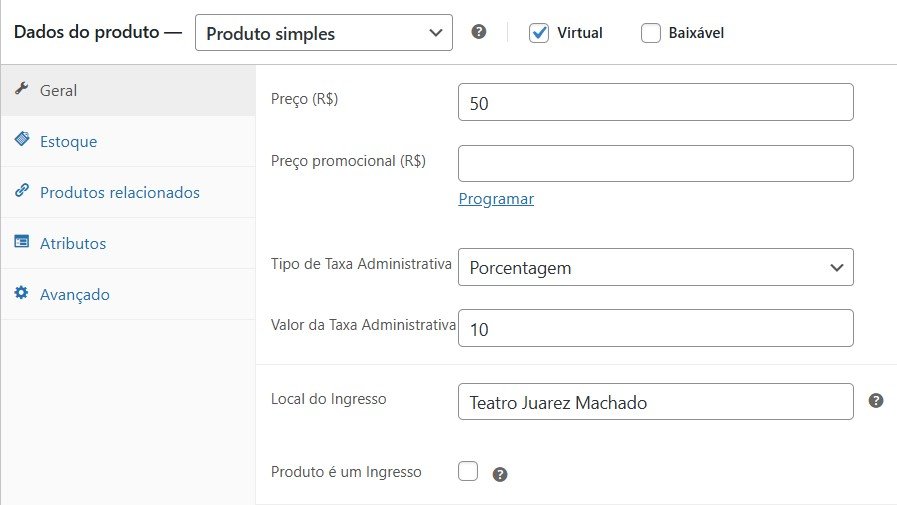The height and width of the screenshot is (505, 897).
Task: Click the Preço (R$) input field
Action: [655, 103]
